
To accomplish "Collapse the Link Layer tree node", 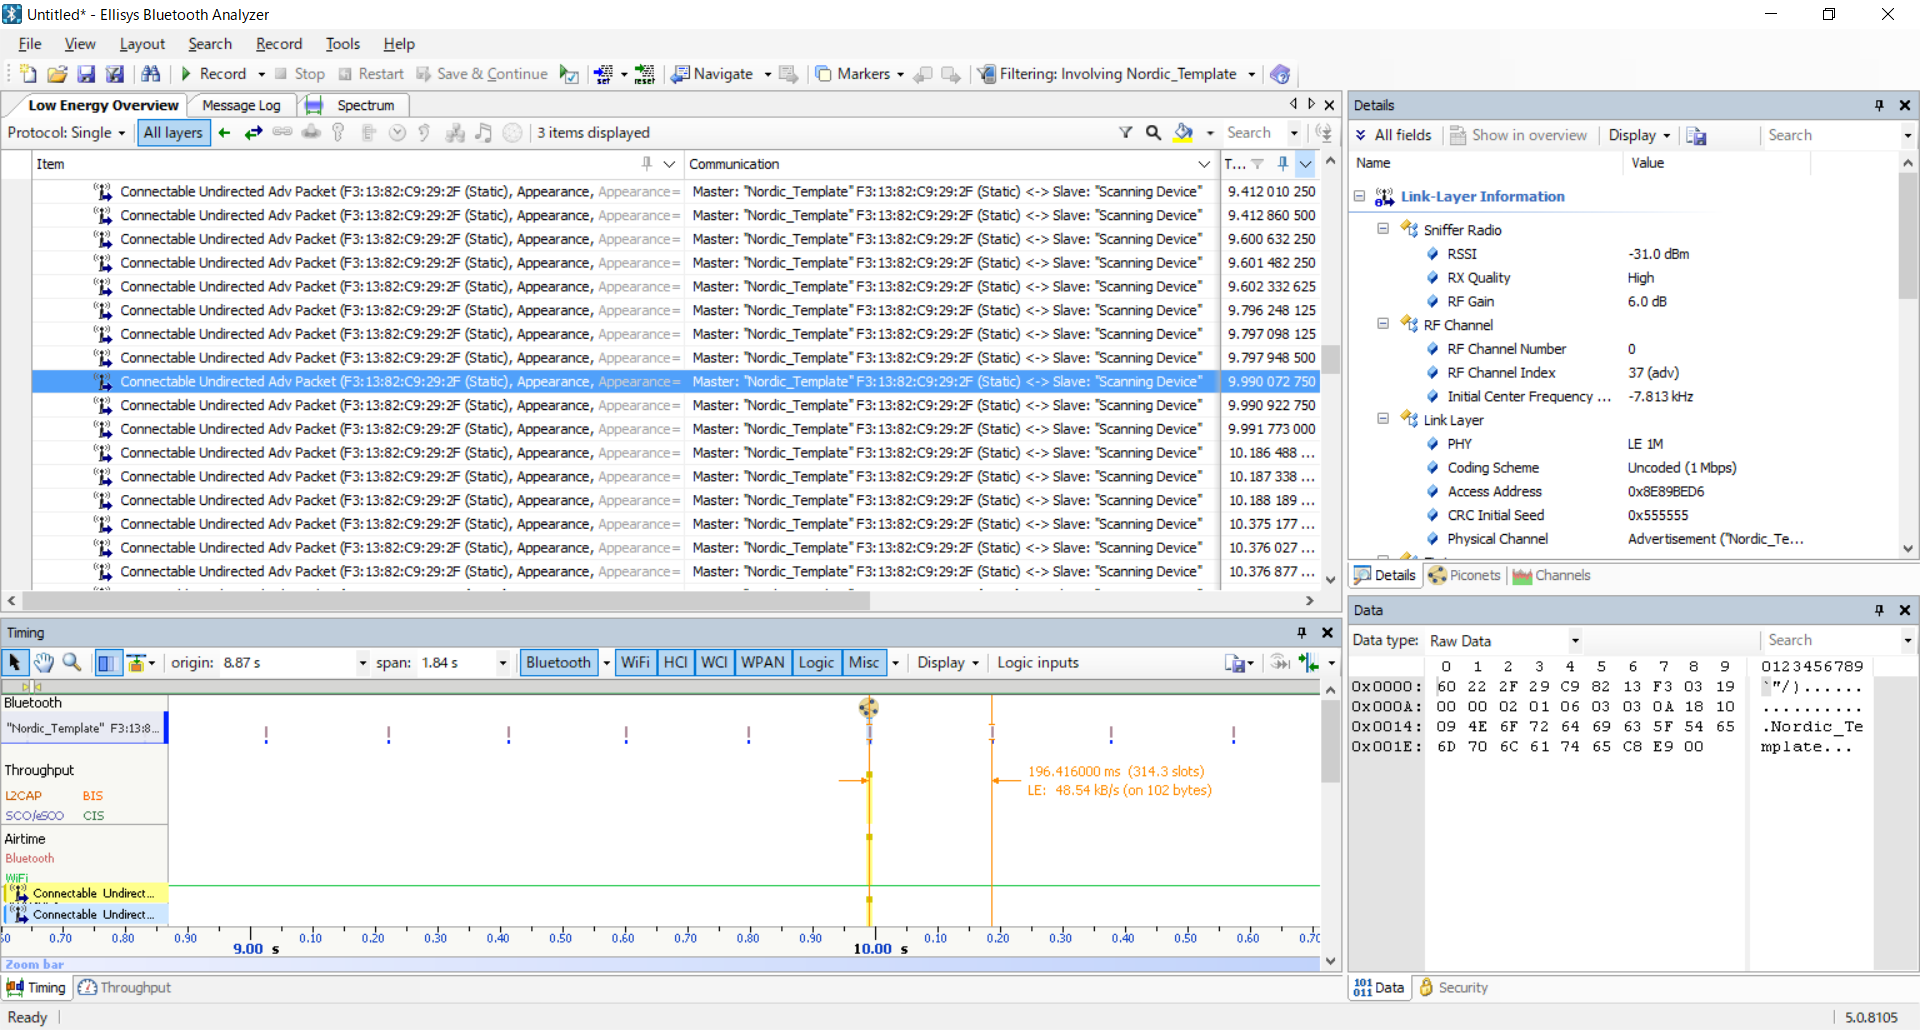I will [1383, 418].
